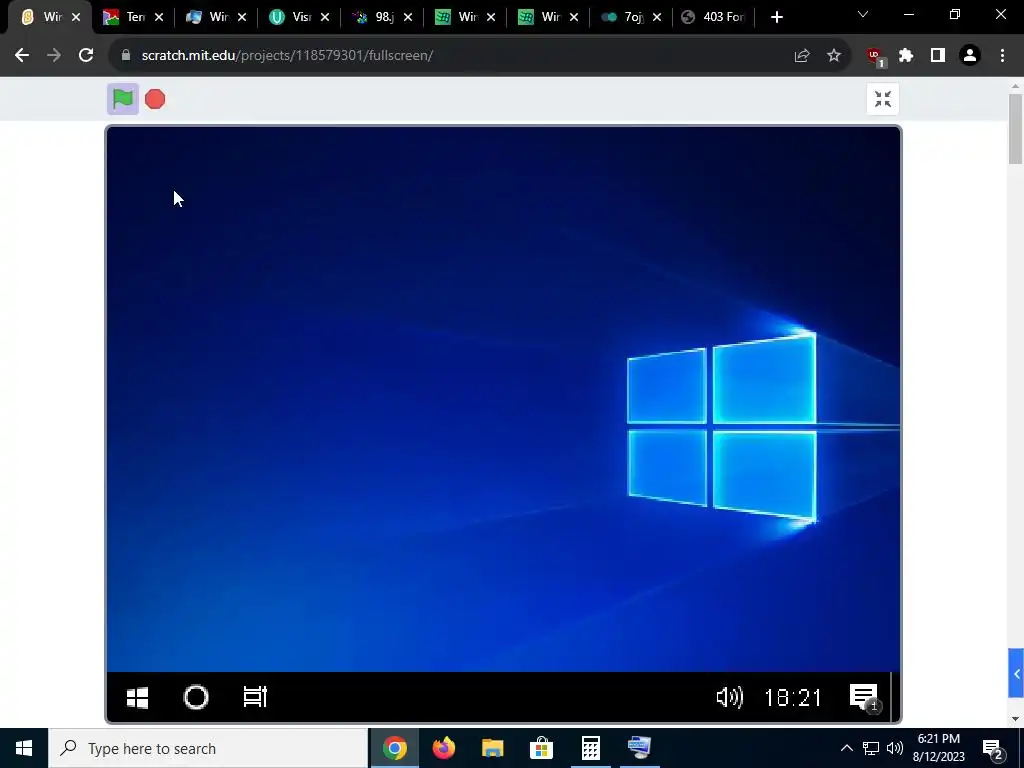Open uBlock Origin extension icon
The image size is (1024, 768).
[875, 57]
